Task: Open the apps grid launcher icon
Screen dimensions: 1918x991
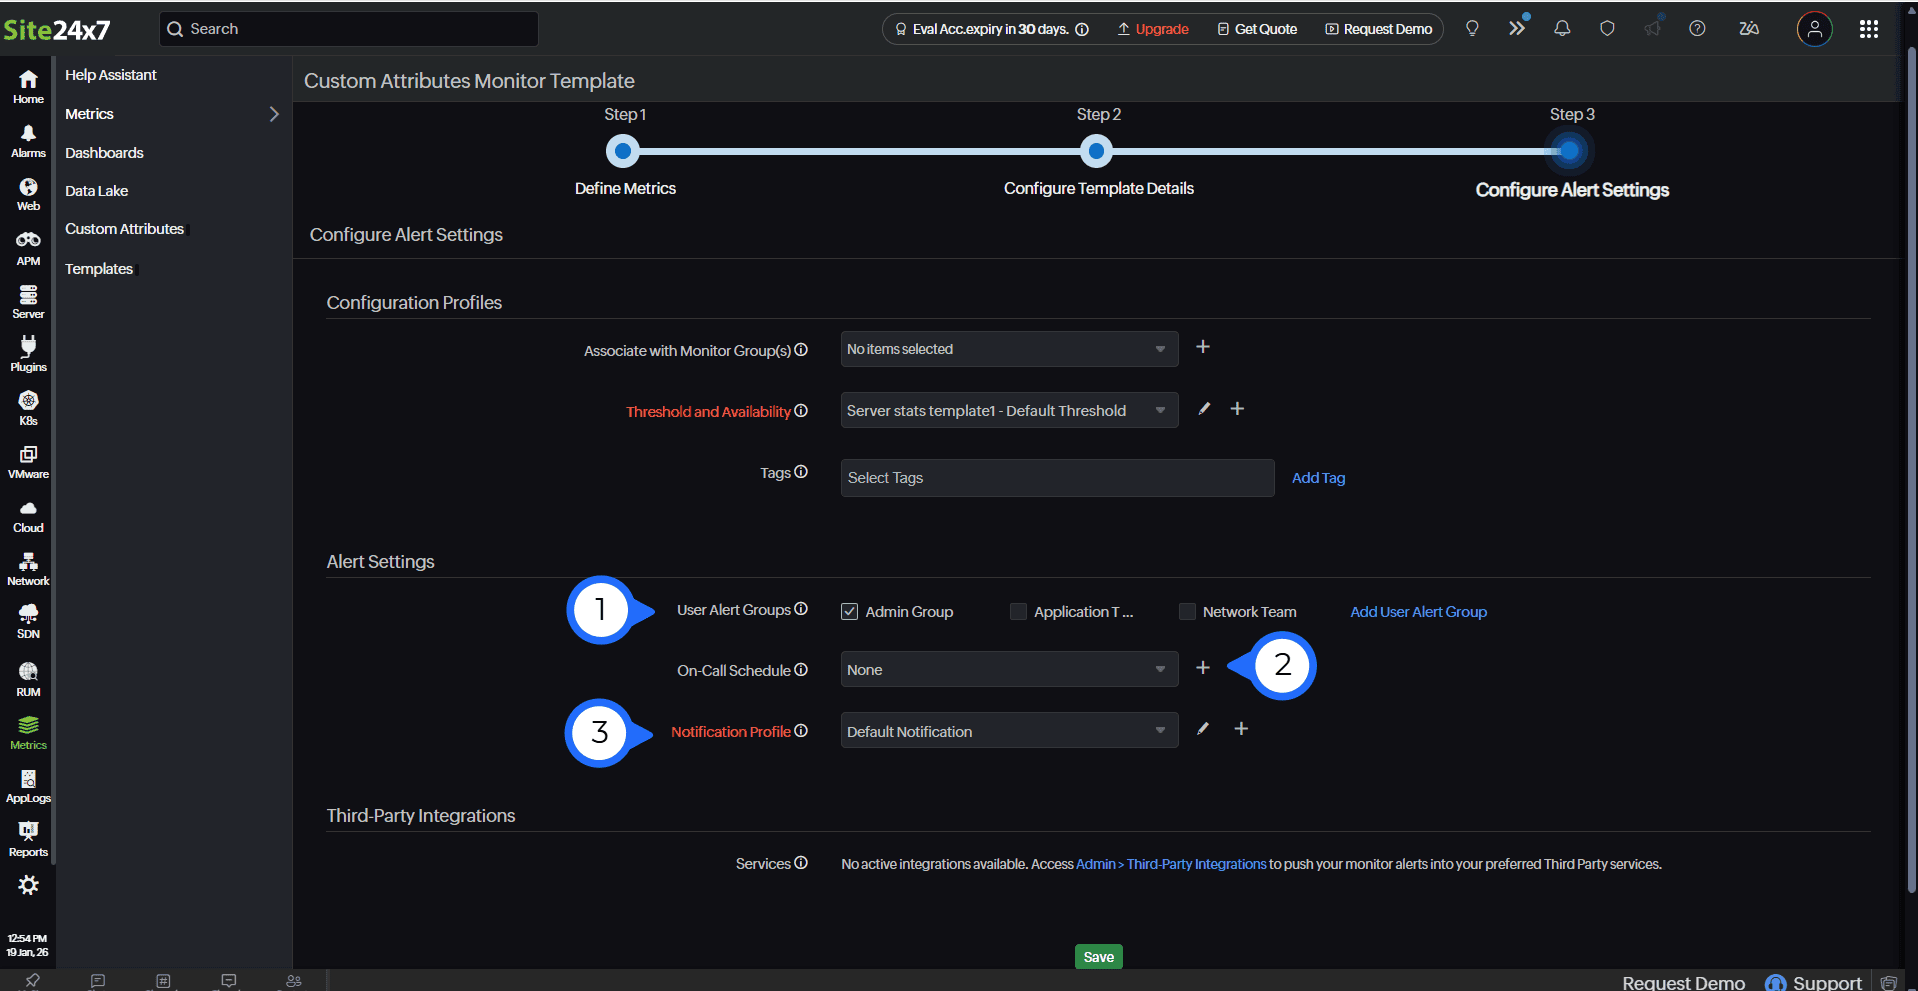Action: coord(1868,29)
